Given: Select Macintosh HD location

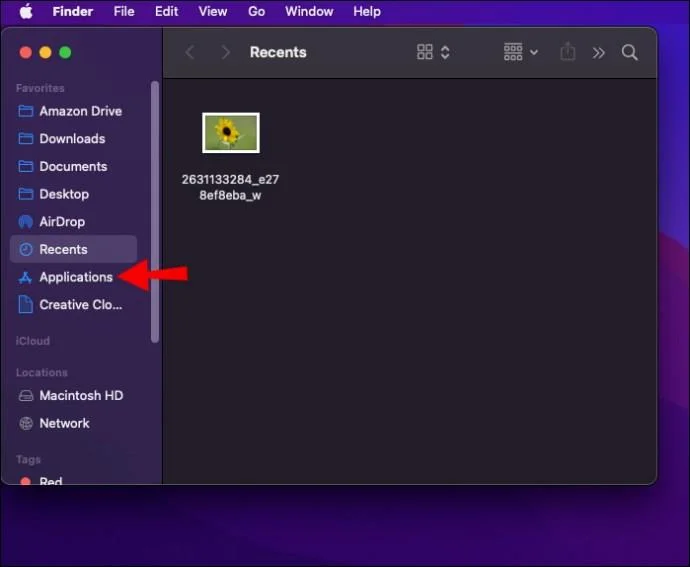Looking at the screenshot, I should tap(73, 395).
